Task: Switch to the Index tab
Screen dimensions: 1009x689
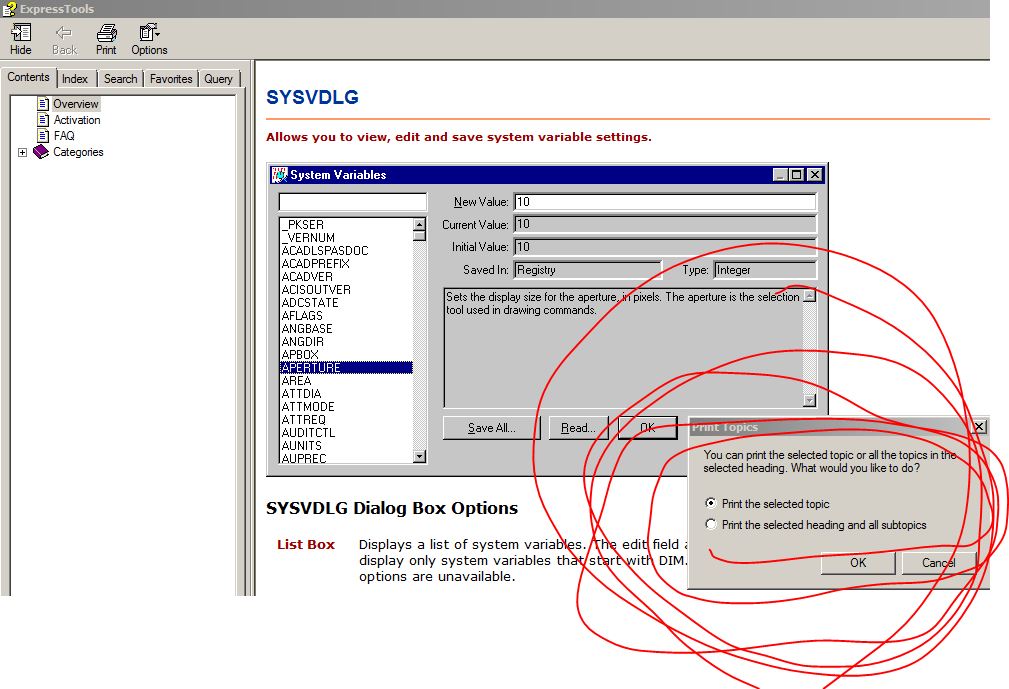Action: 75,78
